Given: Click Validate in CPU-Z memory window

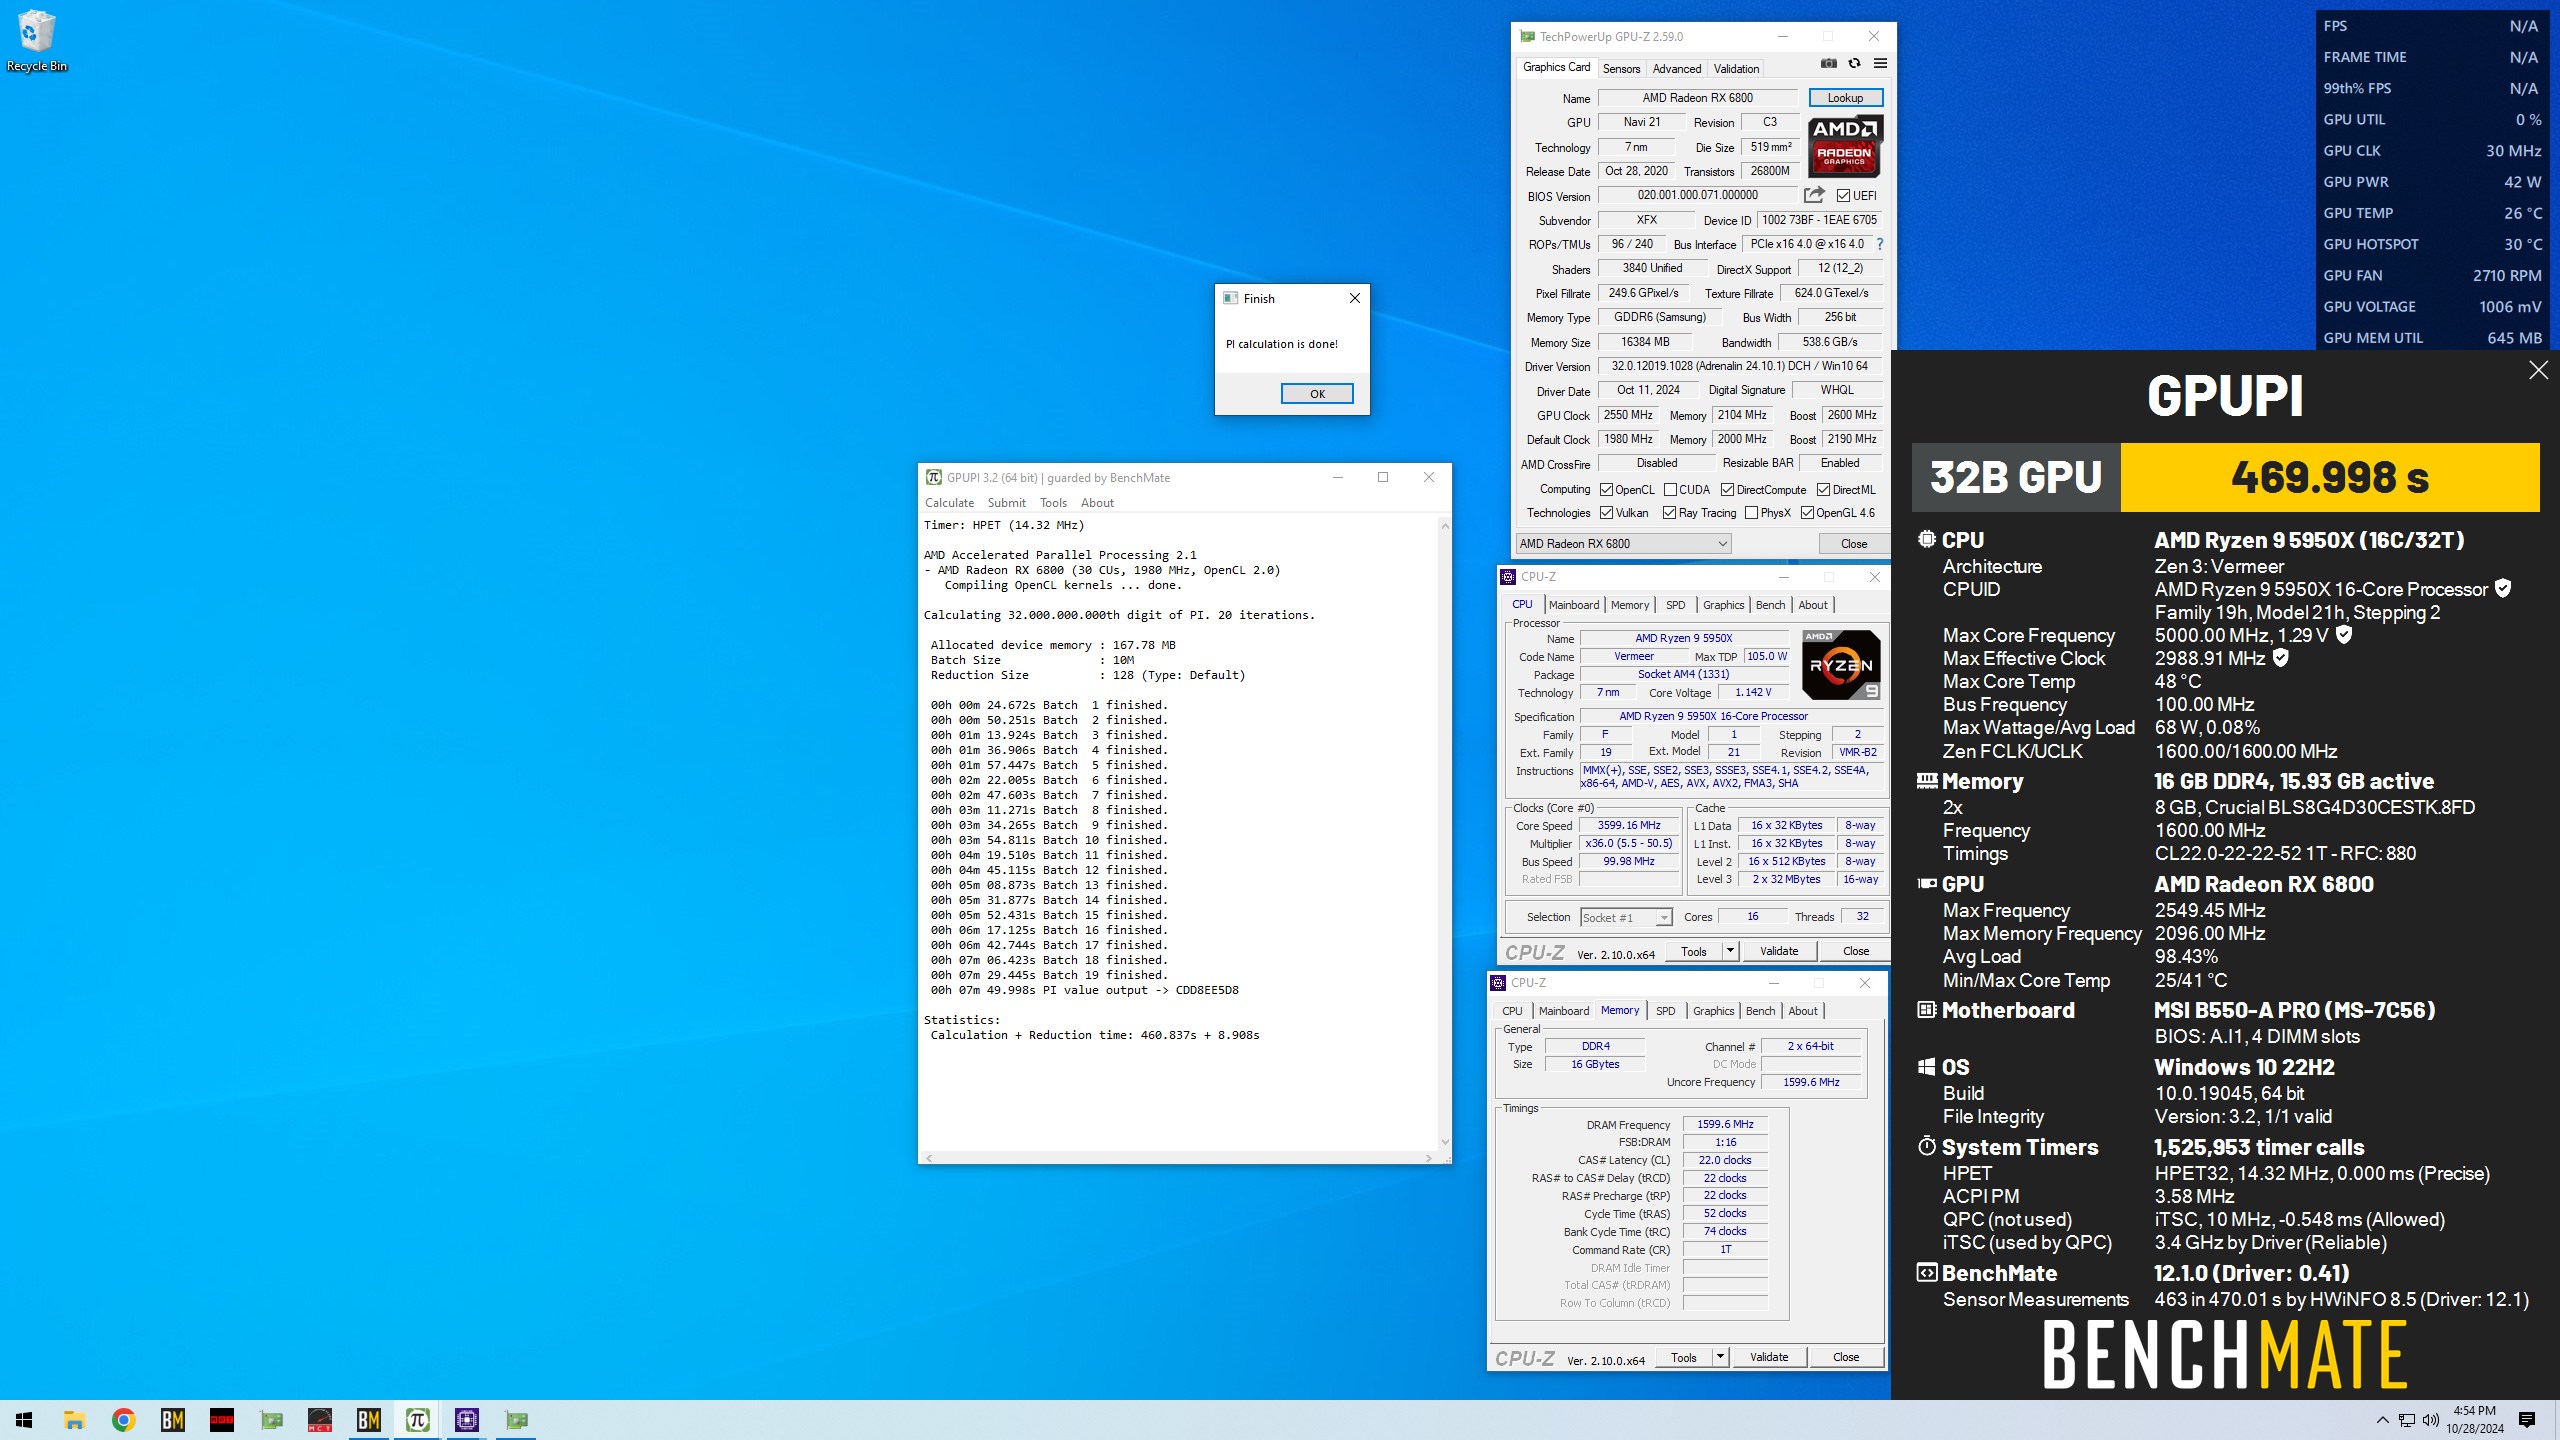Looking at the screenshot, I should click(x=1769, y=1357).
